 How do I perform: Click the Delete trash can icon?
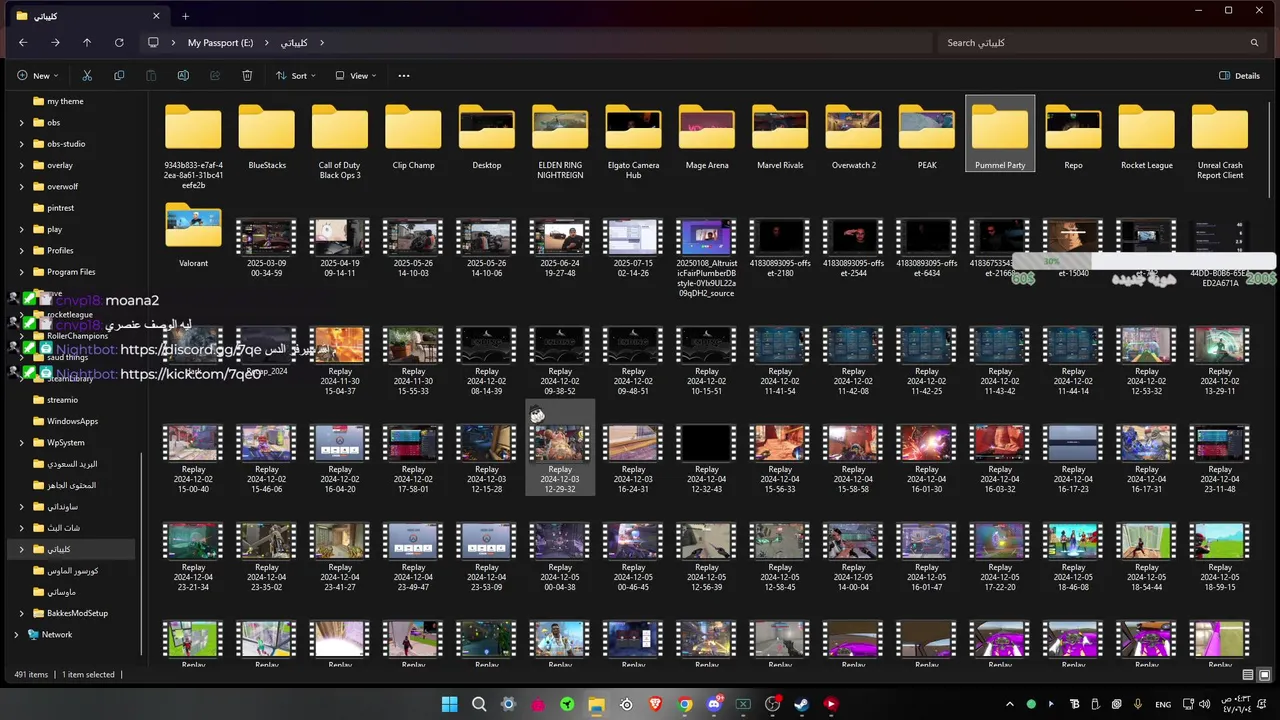(247, 75)
